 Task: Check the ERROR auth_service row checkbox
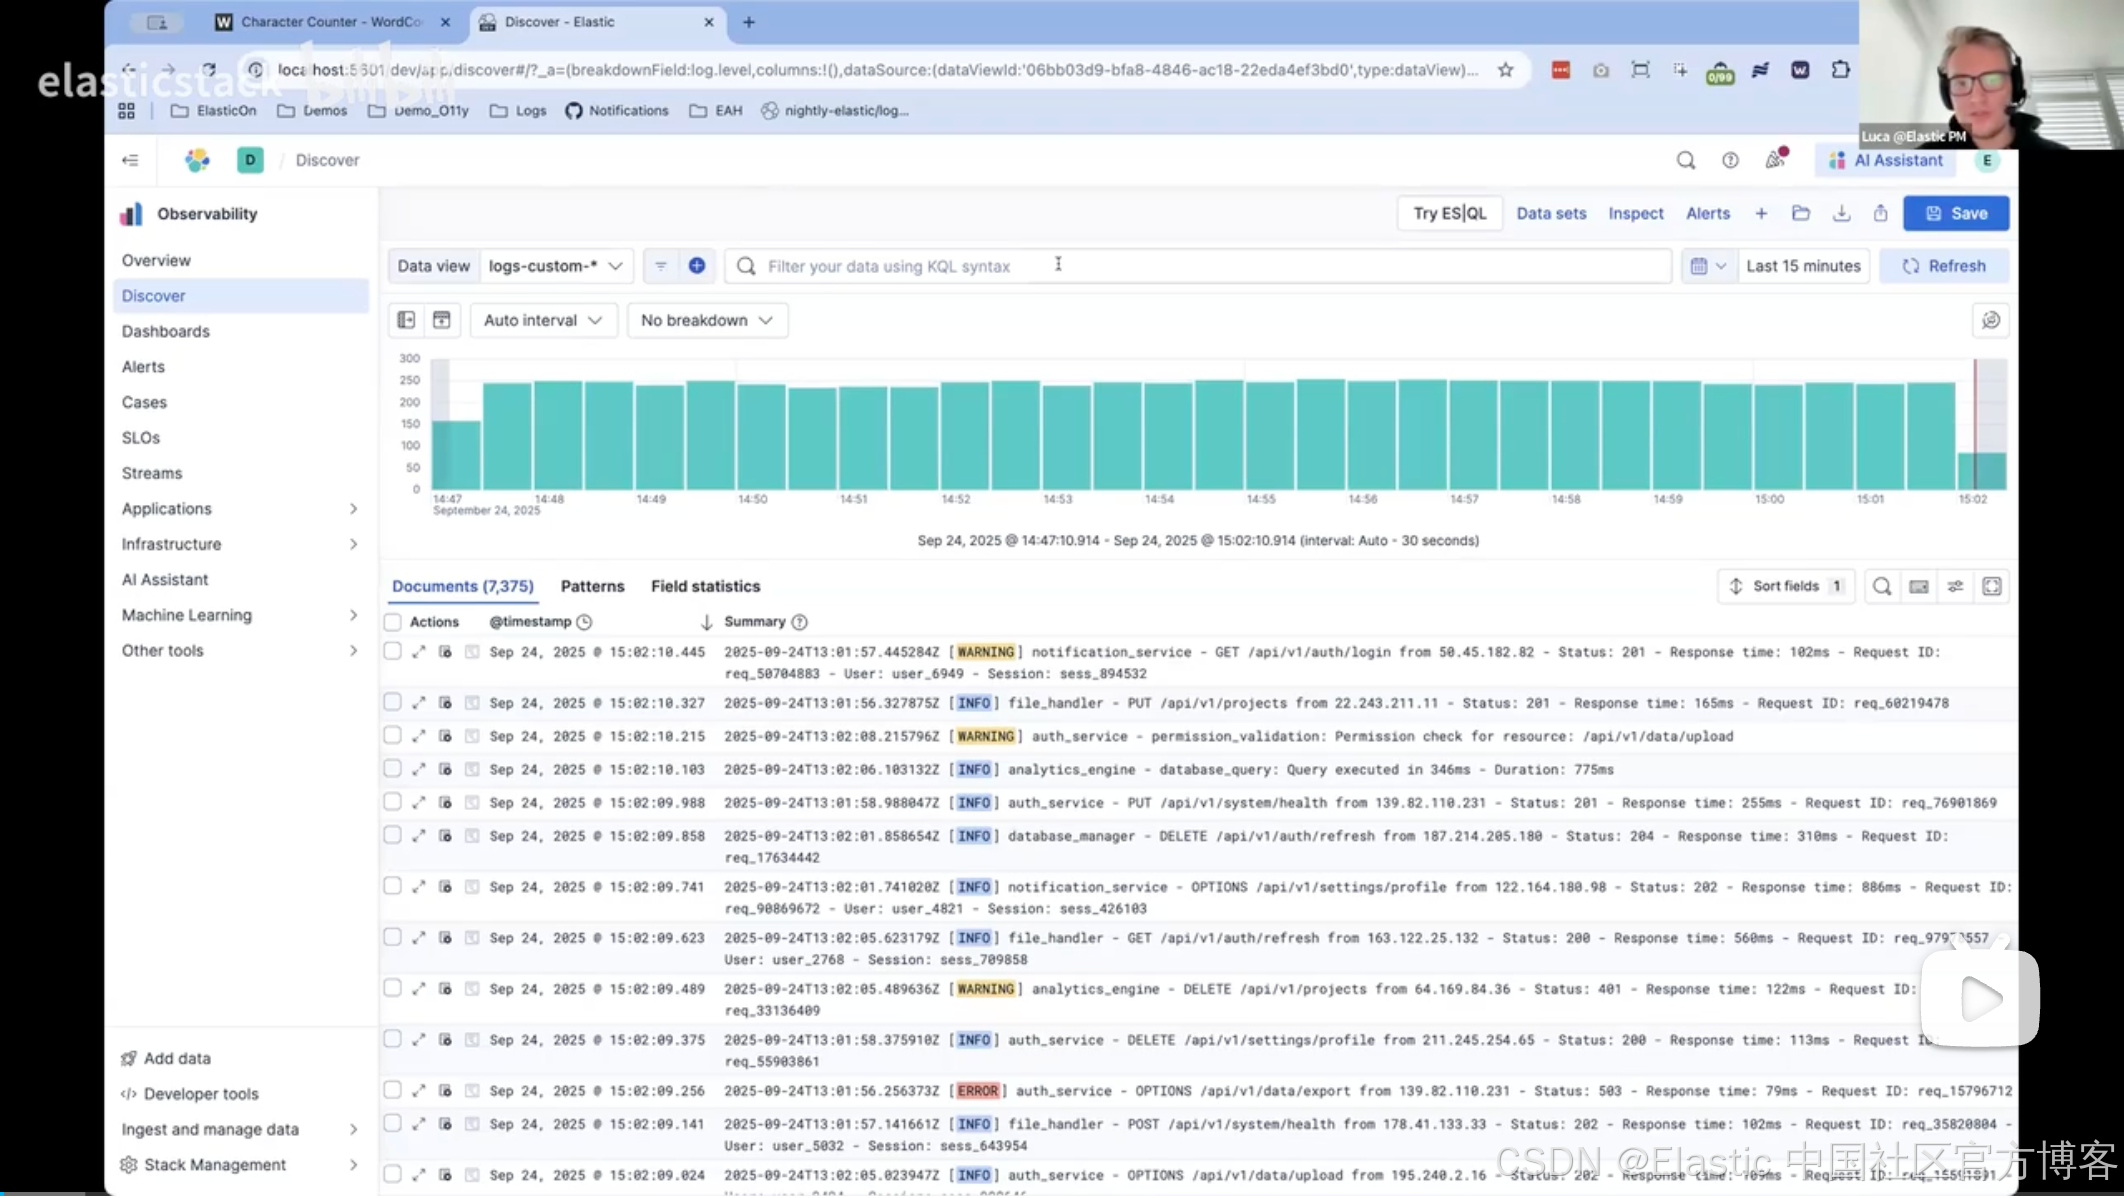point(393,1091)
